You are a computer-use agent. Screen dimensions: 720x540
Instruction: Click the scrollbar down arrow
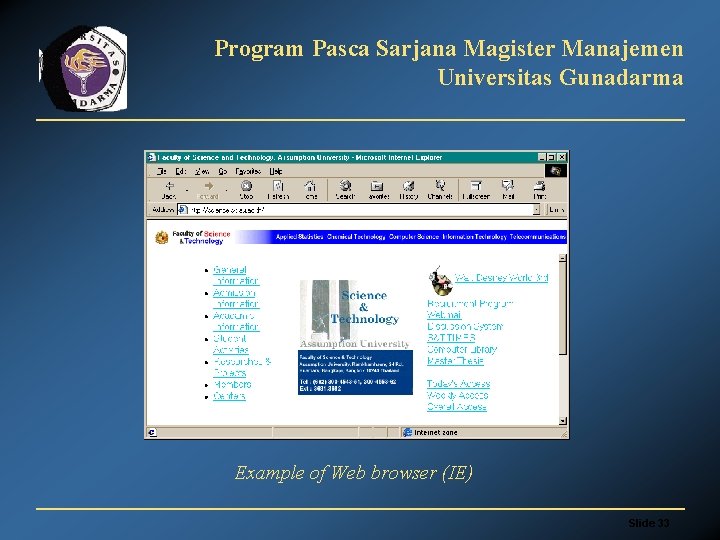(x=562, y=421)
